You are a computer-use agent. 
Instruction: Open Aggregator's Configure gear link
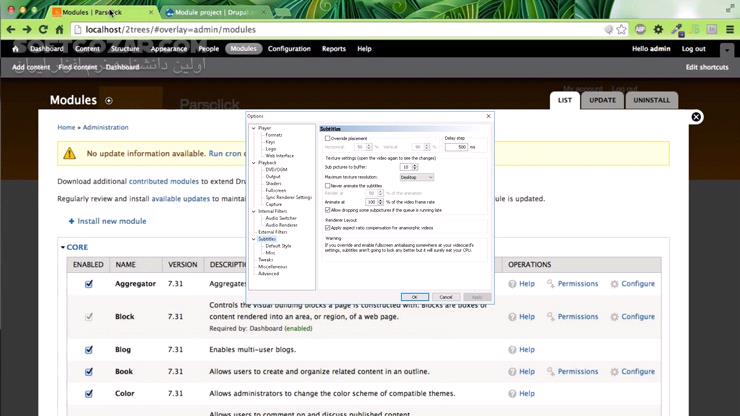(632, 284)
